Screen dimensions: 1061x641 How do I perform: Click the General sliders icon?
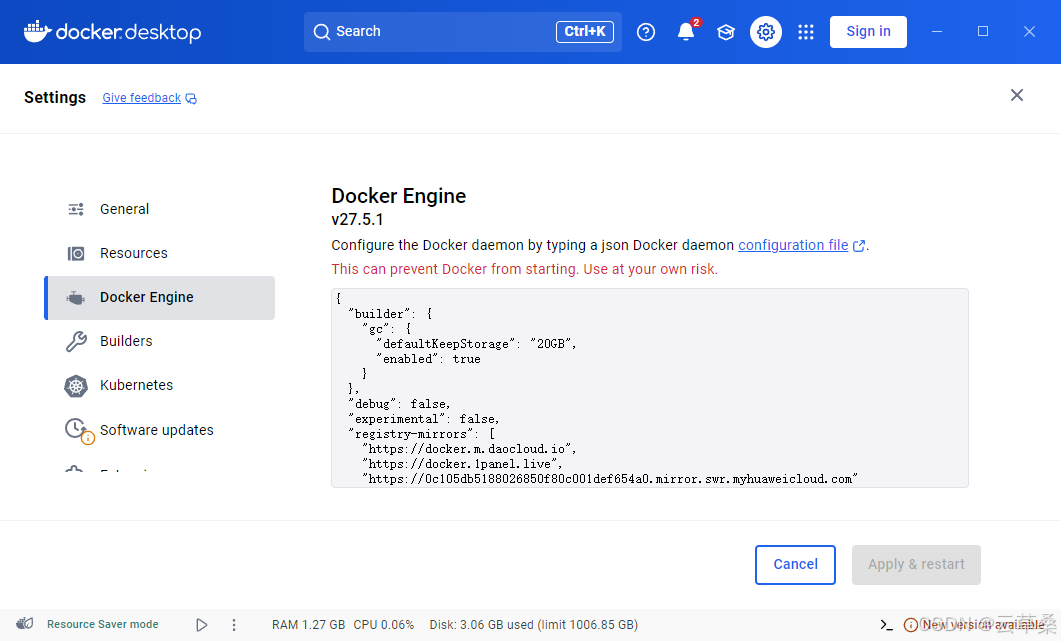point(76,209)
